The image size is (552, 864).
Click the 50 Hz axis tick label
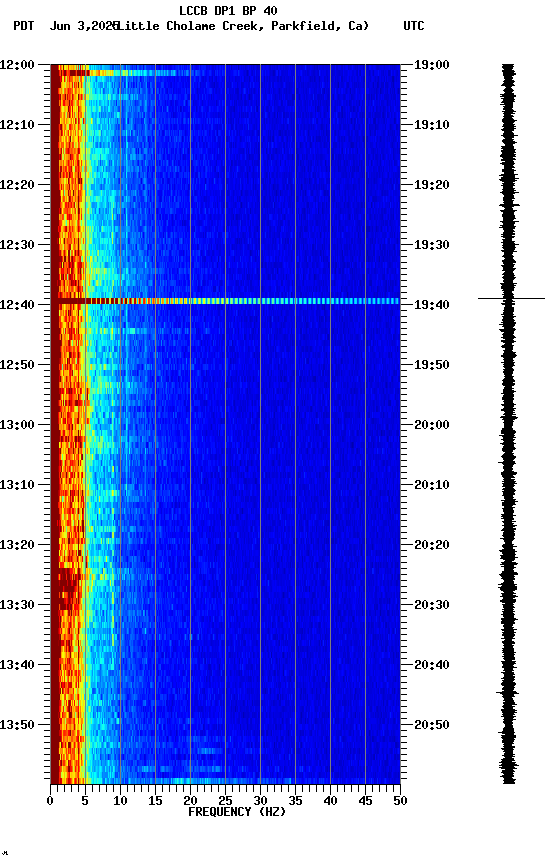tap(400, 801)
